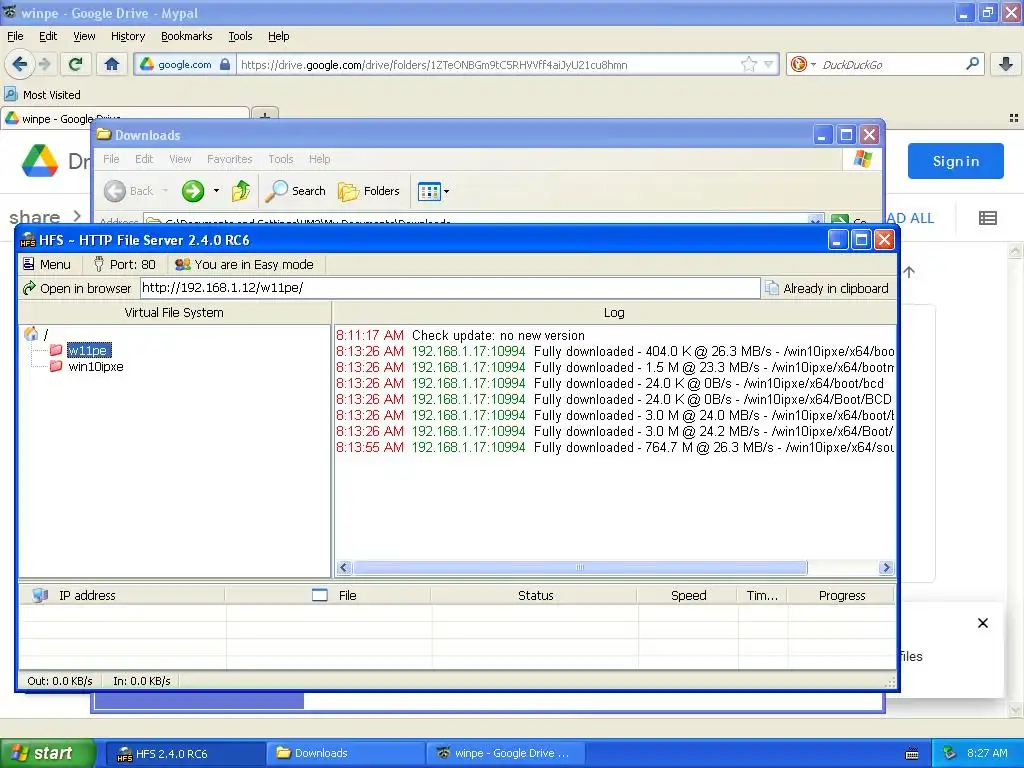This screenshot has width=1024, height=768.
Task: Click the Start button
Action: point(46,753)
